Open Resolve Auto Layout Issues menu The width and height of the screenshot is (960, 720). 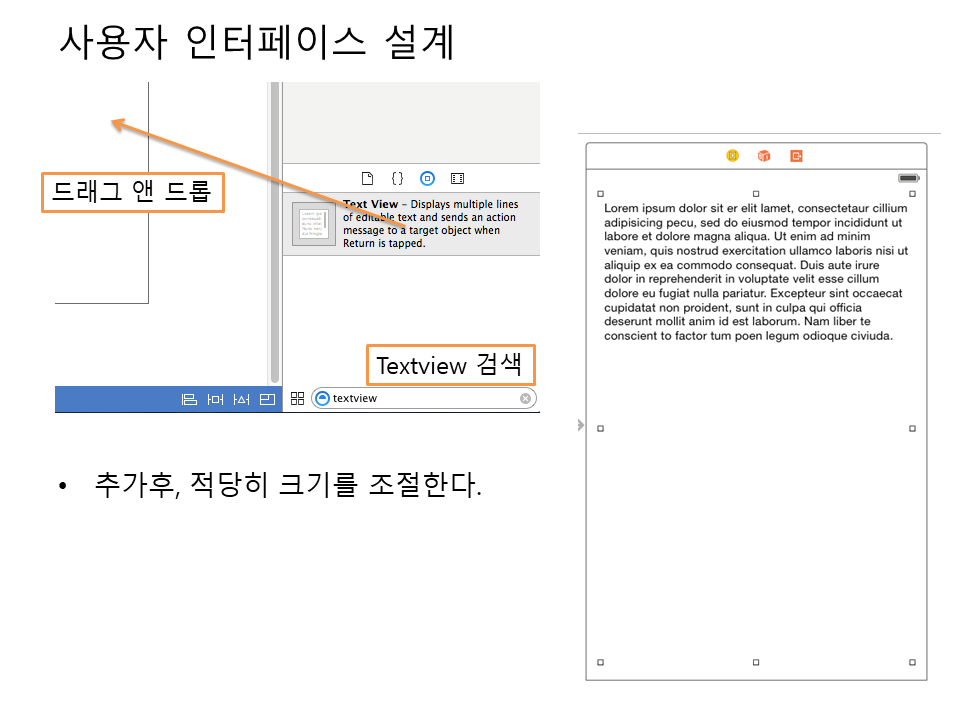click(241, 399)
